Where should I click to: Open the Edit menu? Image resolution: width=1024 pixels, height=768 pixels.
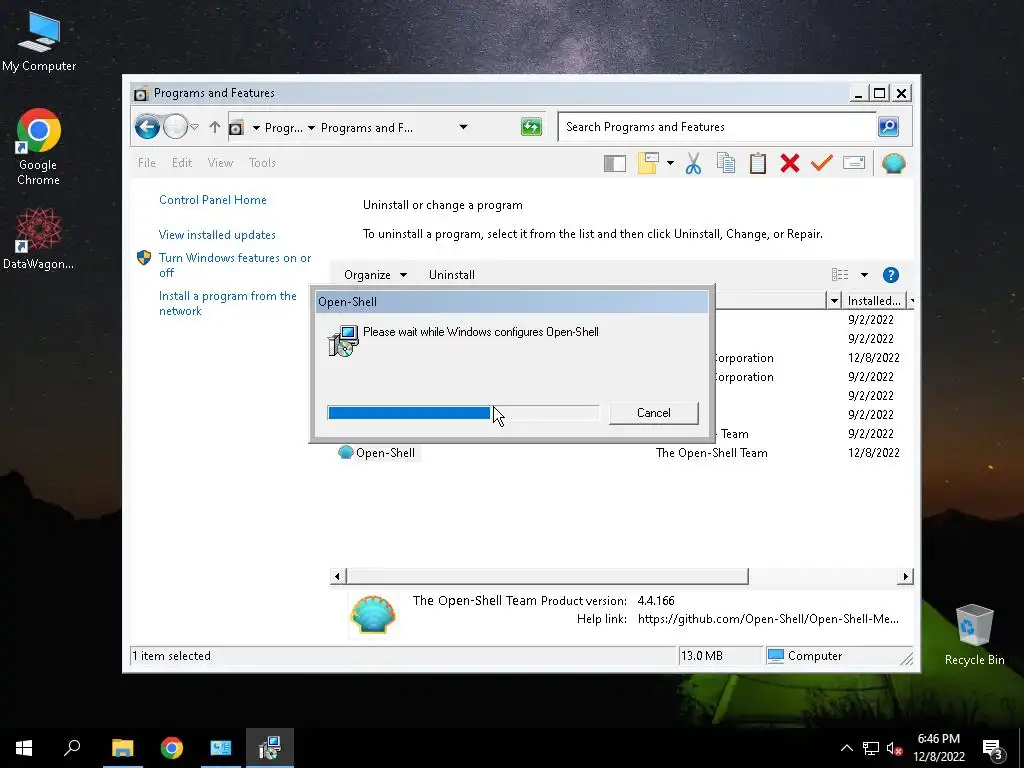coord(182,163)
